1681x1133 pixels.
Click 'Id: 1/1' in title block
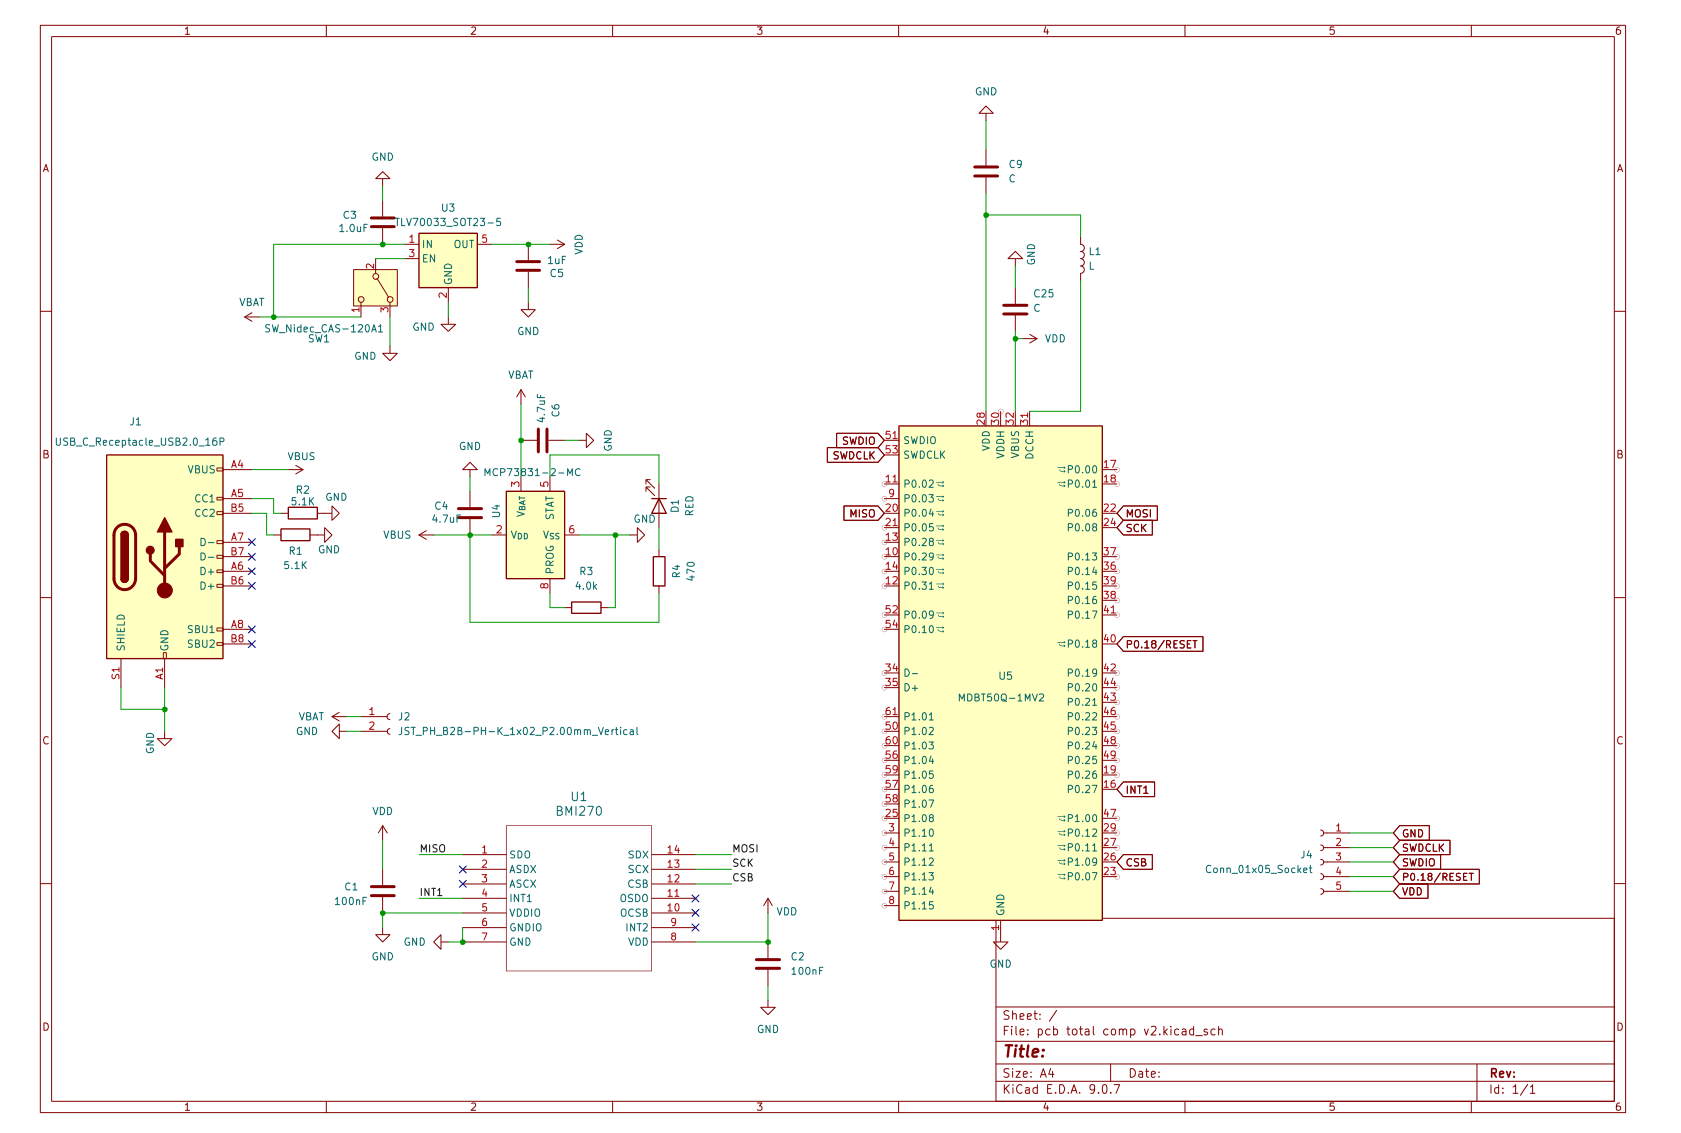tap(1512, 1089)
